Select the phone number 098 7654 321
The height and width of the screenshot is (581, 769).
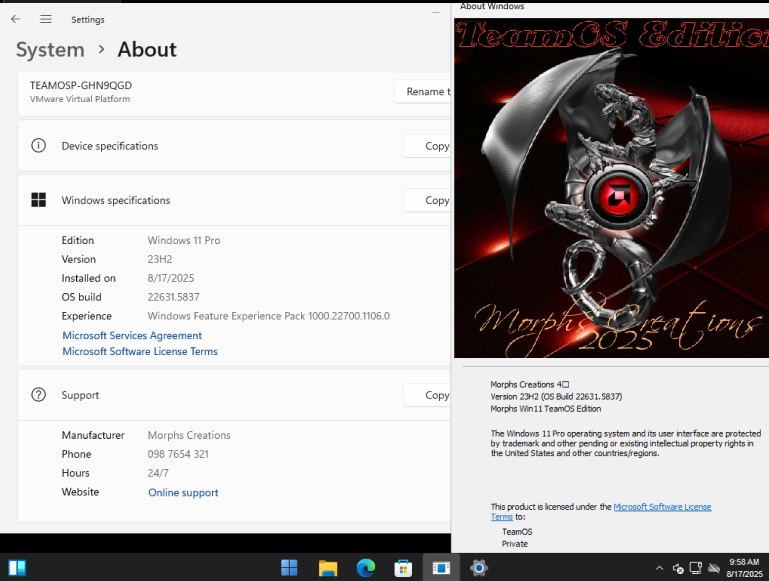click(x=178, y=455)
